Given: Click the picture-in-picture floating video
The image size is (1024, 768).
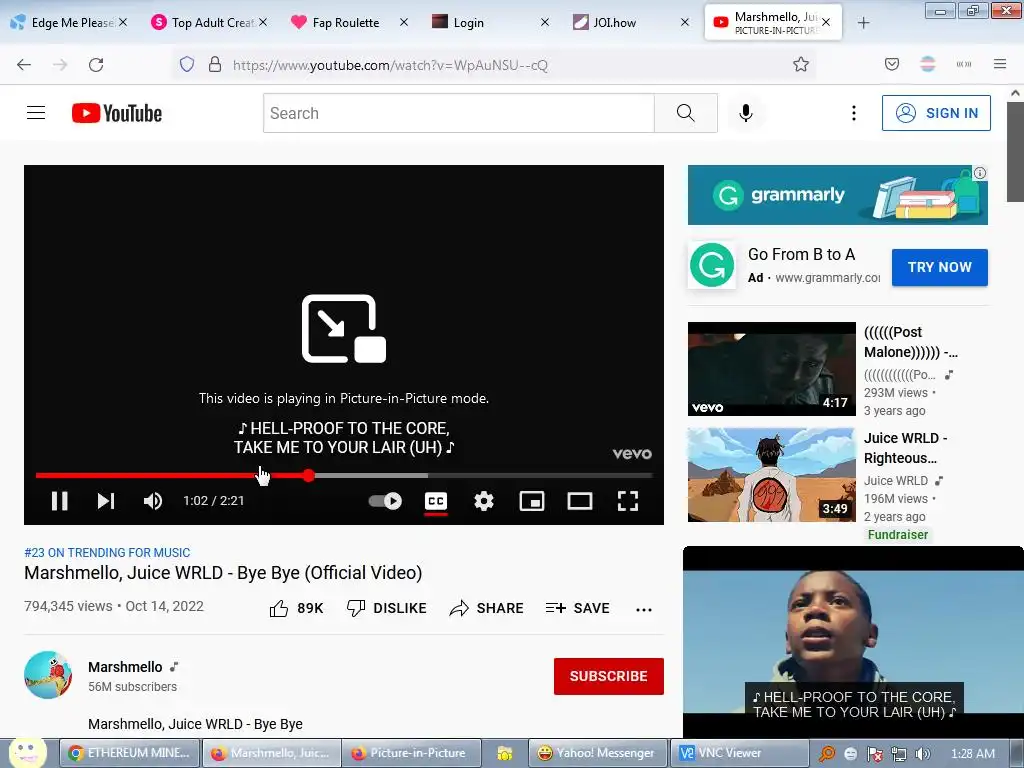Looking at the screenshot, I should pos(853,642).
